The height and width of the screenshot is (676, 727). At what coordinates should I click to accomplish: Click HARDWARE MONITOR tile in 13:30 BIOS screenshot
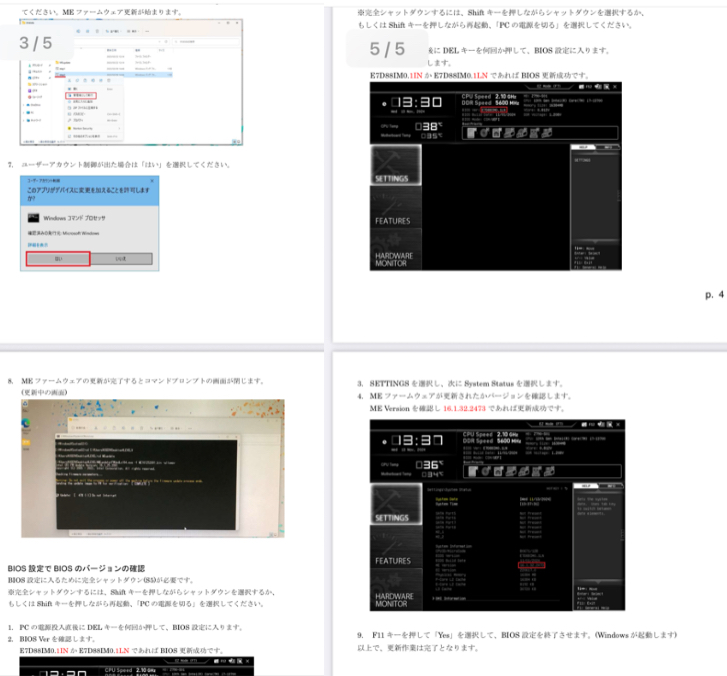click(x=396, y=249)
